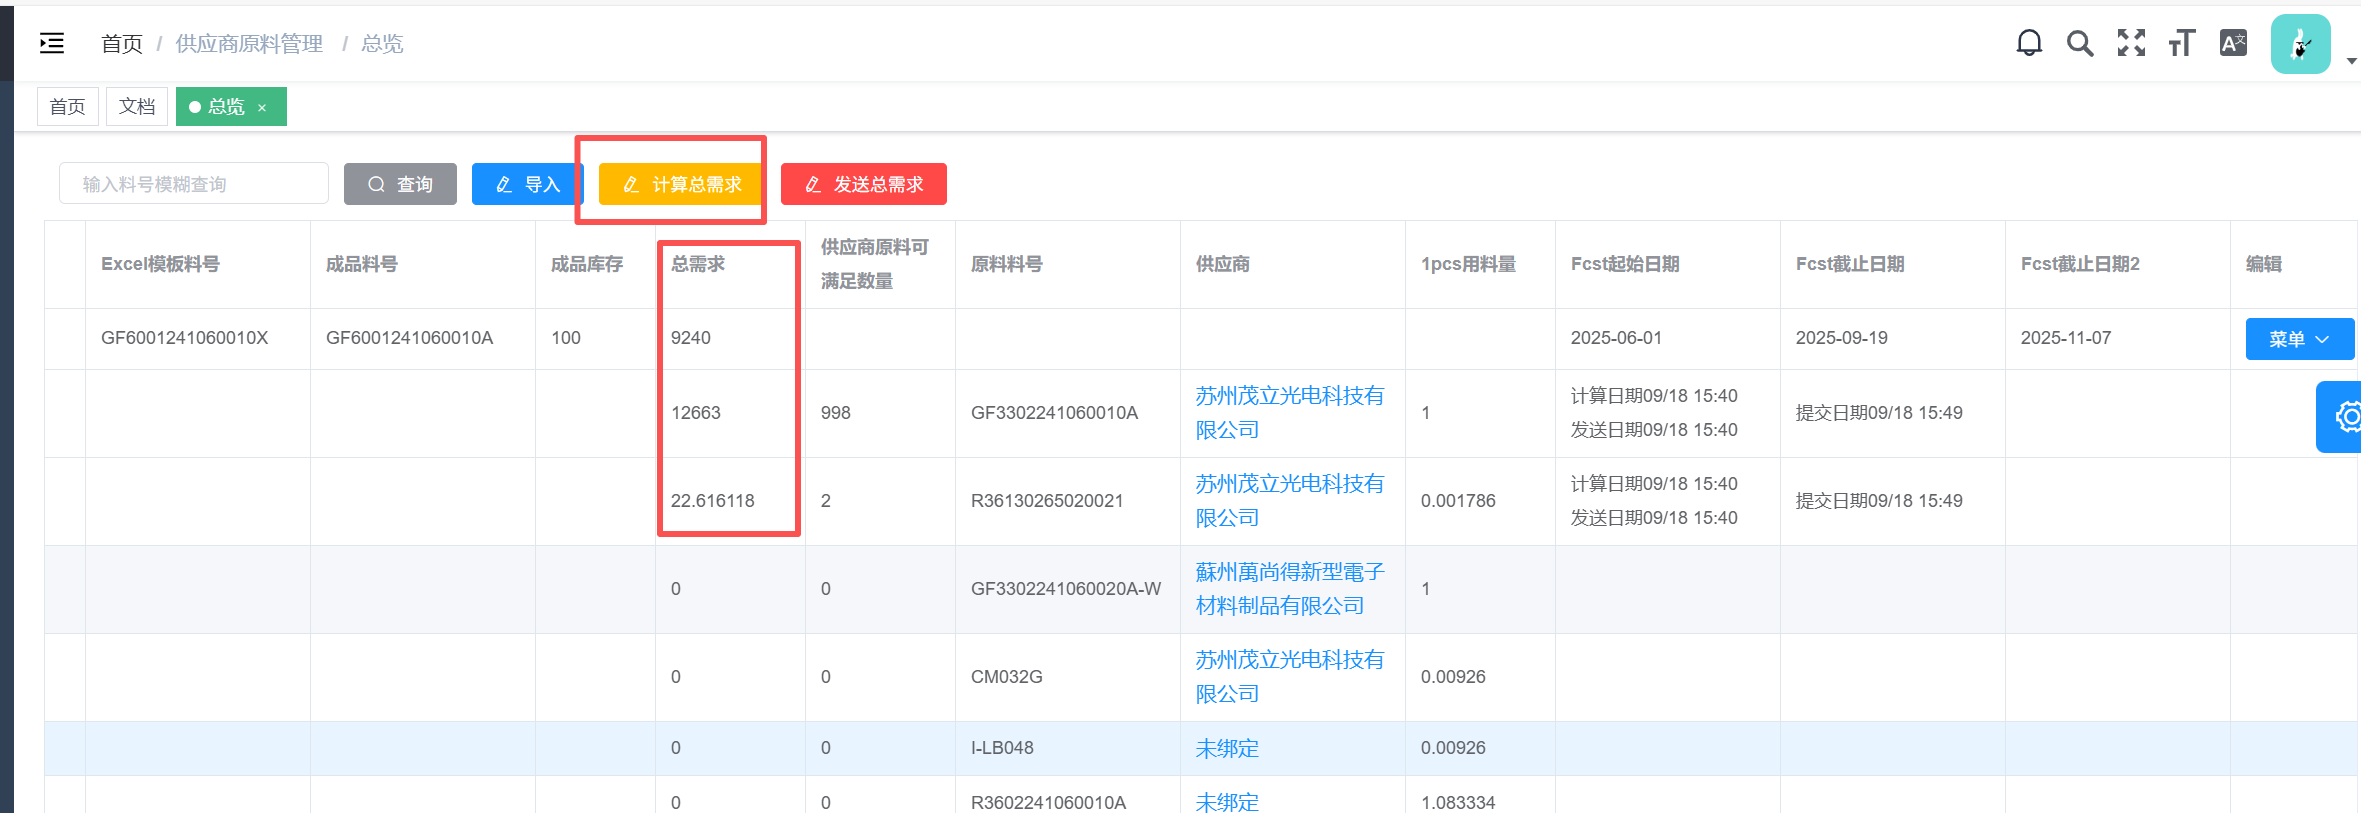Click the 查询 search button
2361x813 pixels.
[x=400, y=184]
